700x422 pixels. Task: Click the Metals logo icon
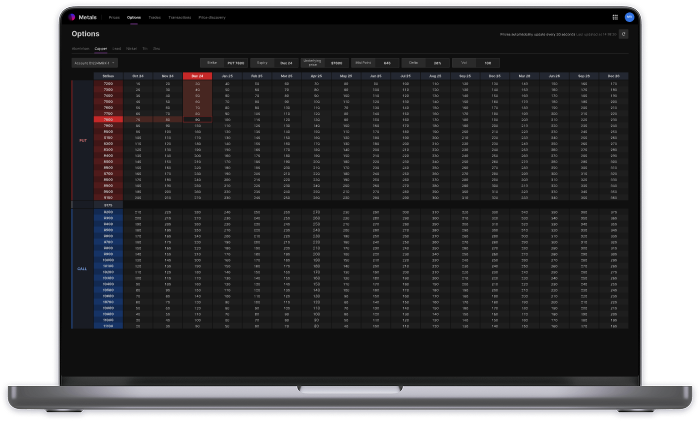[x=72, y=17]
